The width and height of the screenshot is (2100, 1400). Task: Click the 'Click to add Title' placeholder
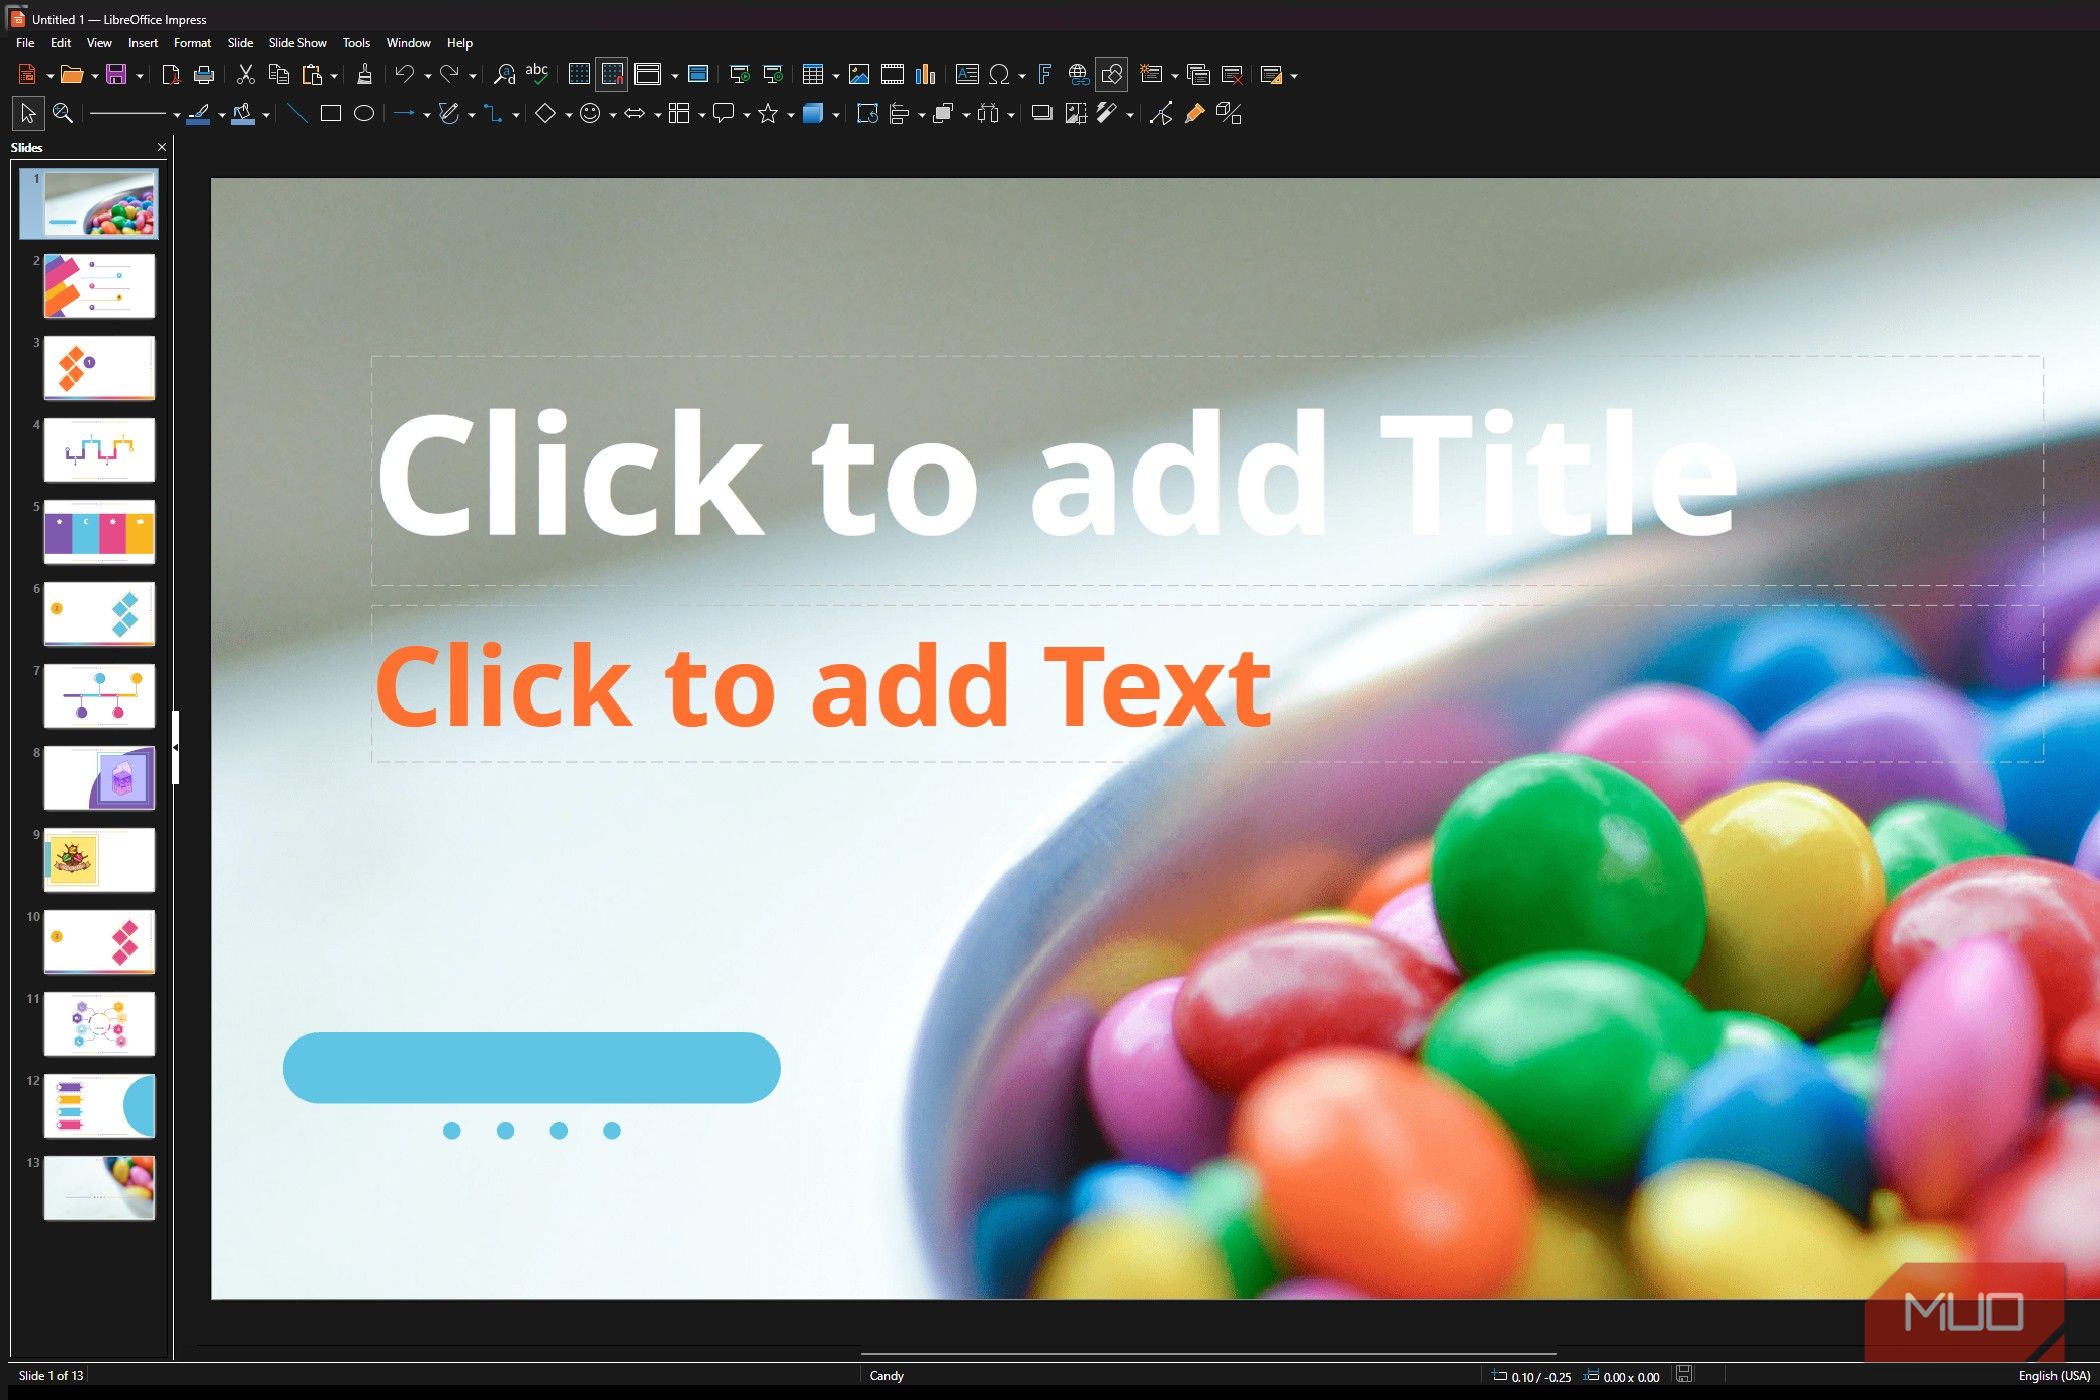pyautogui.click(x=1207, y=471)
